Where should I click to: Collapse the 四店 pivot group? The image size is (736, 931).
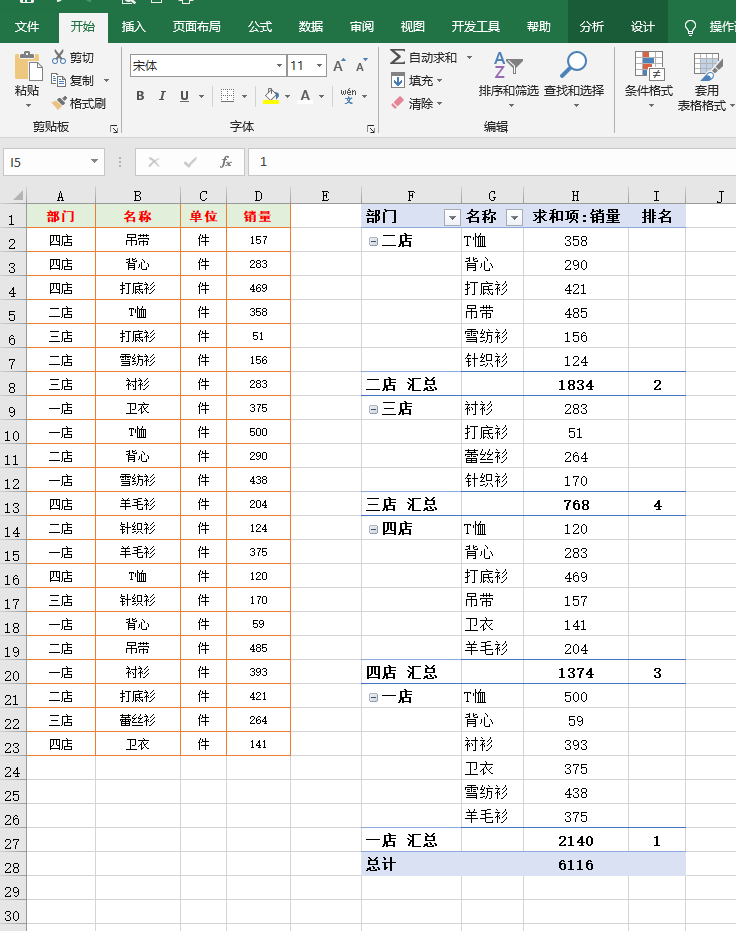point(373,529)
